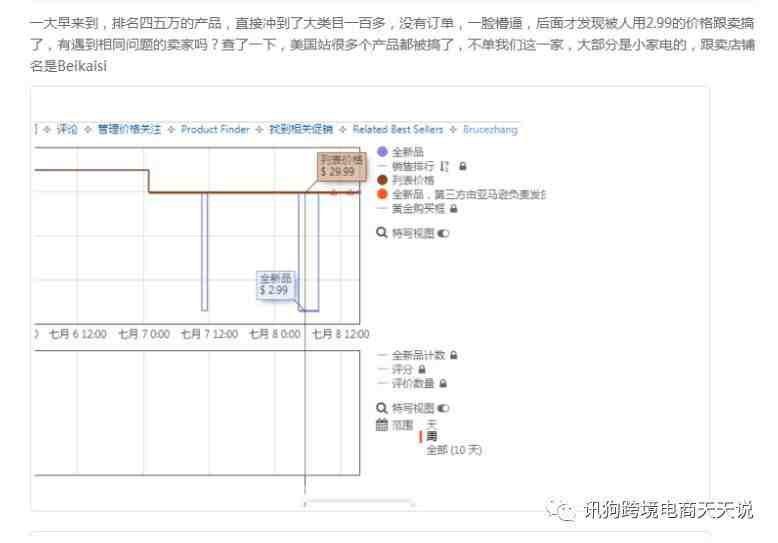Click the lock icon beside 黄金购买框
The width and height of the screenshot is (778, 543).
click(x=454, y=208)
